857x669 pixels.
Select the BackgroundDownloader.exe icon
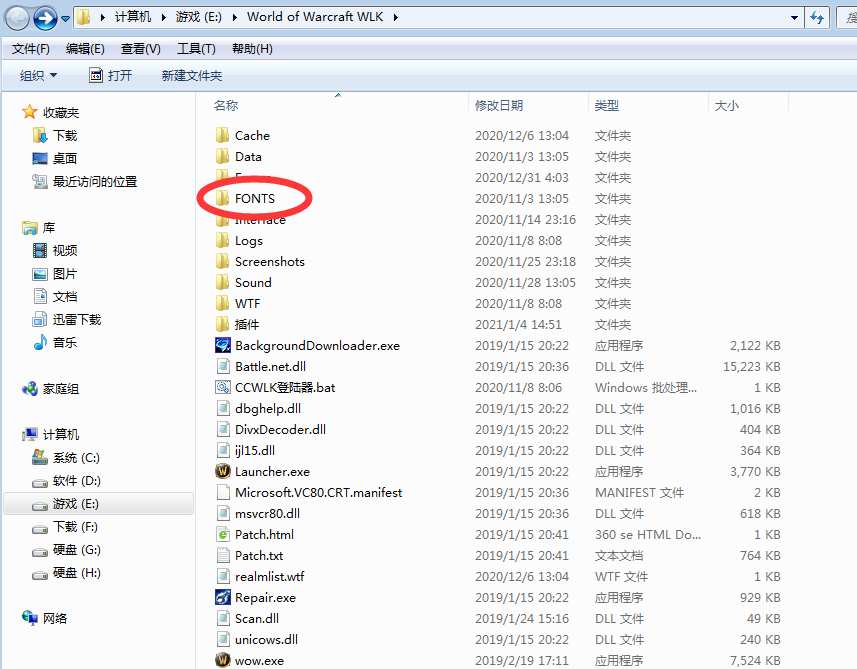pyautogui.click(x=223, y=345)
